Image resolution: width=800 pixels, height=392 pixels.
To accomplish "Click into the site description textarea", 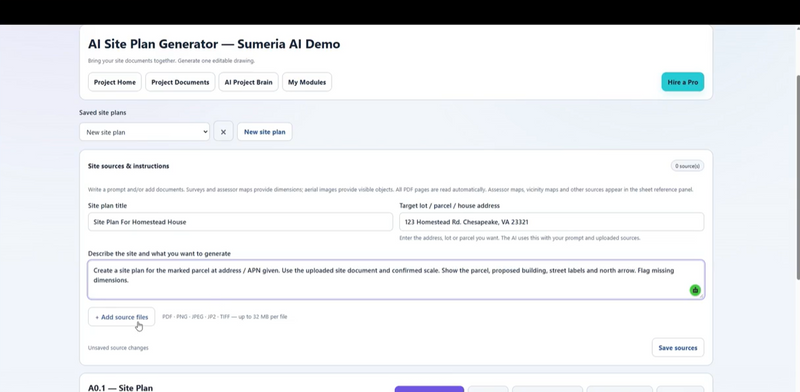I will point(396,279).
